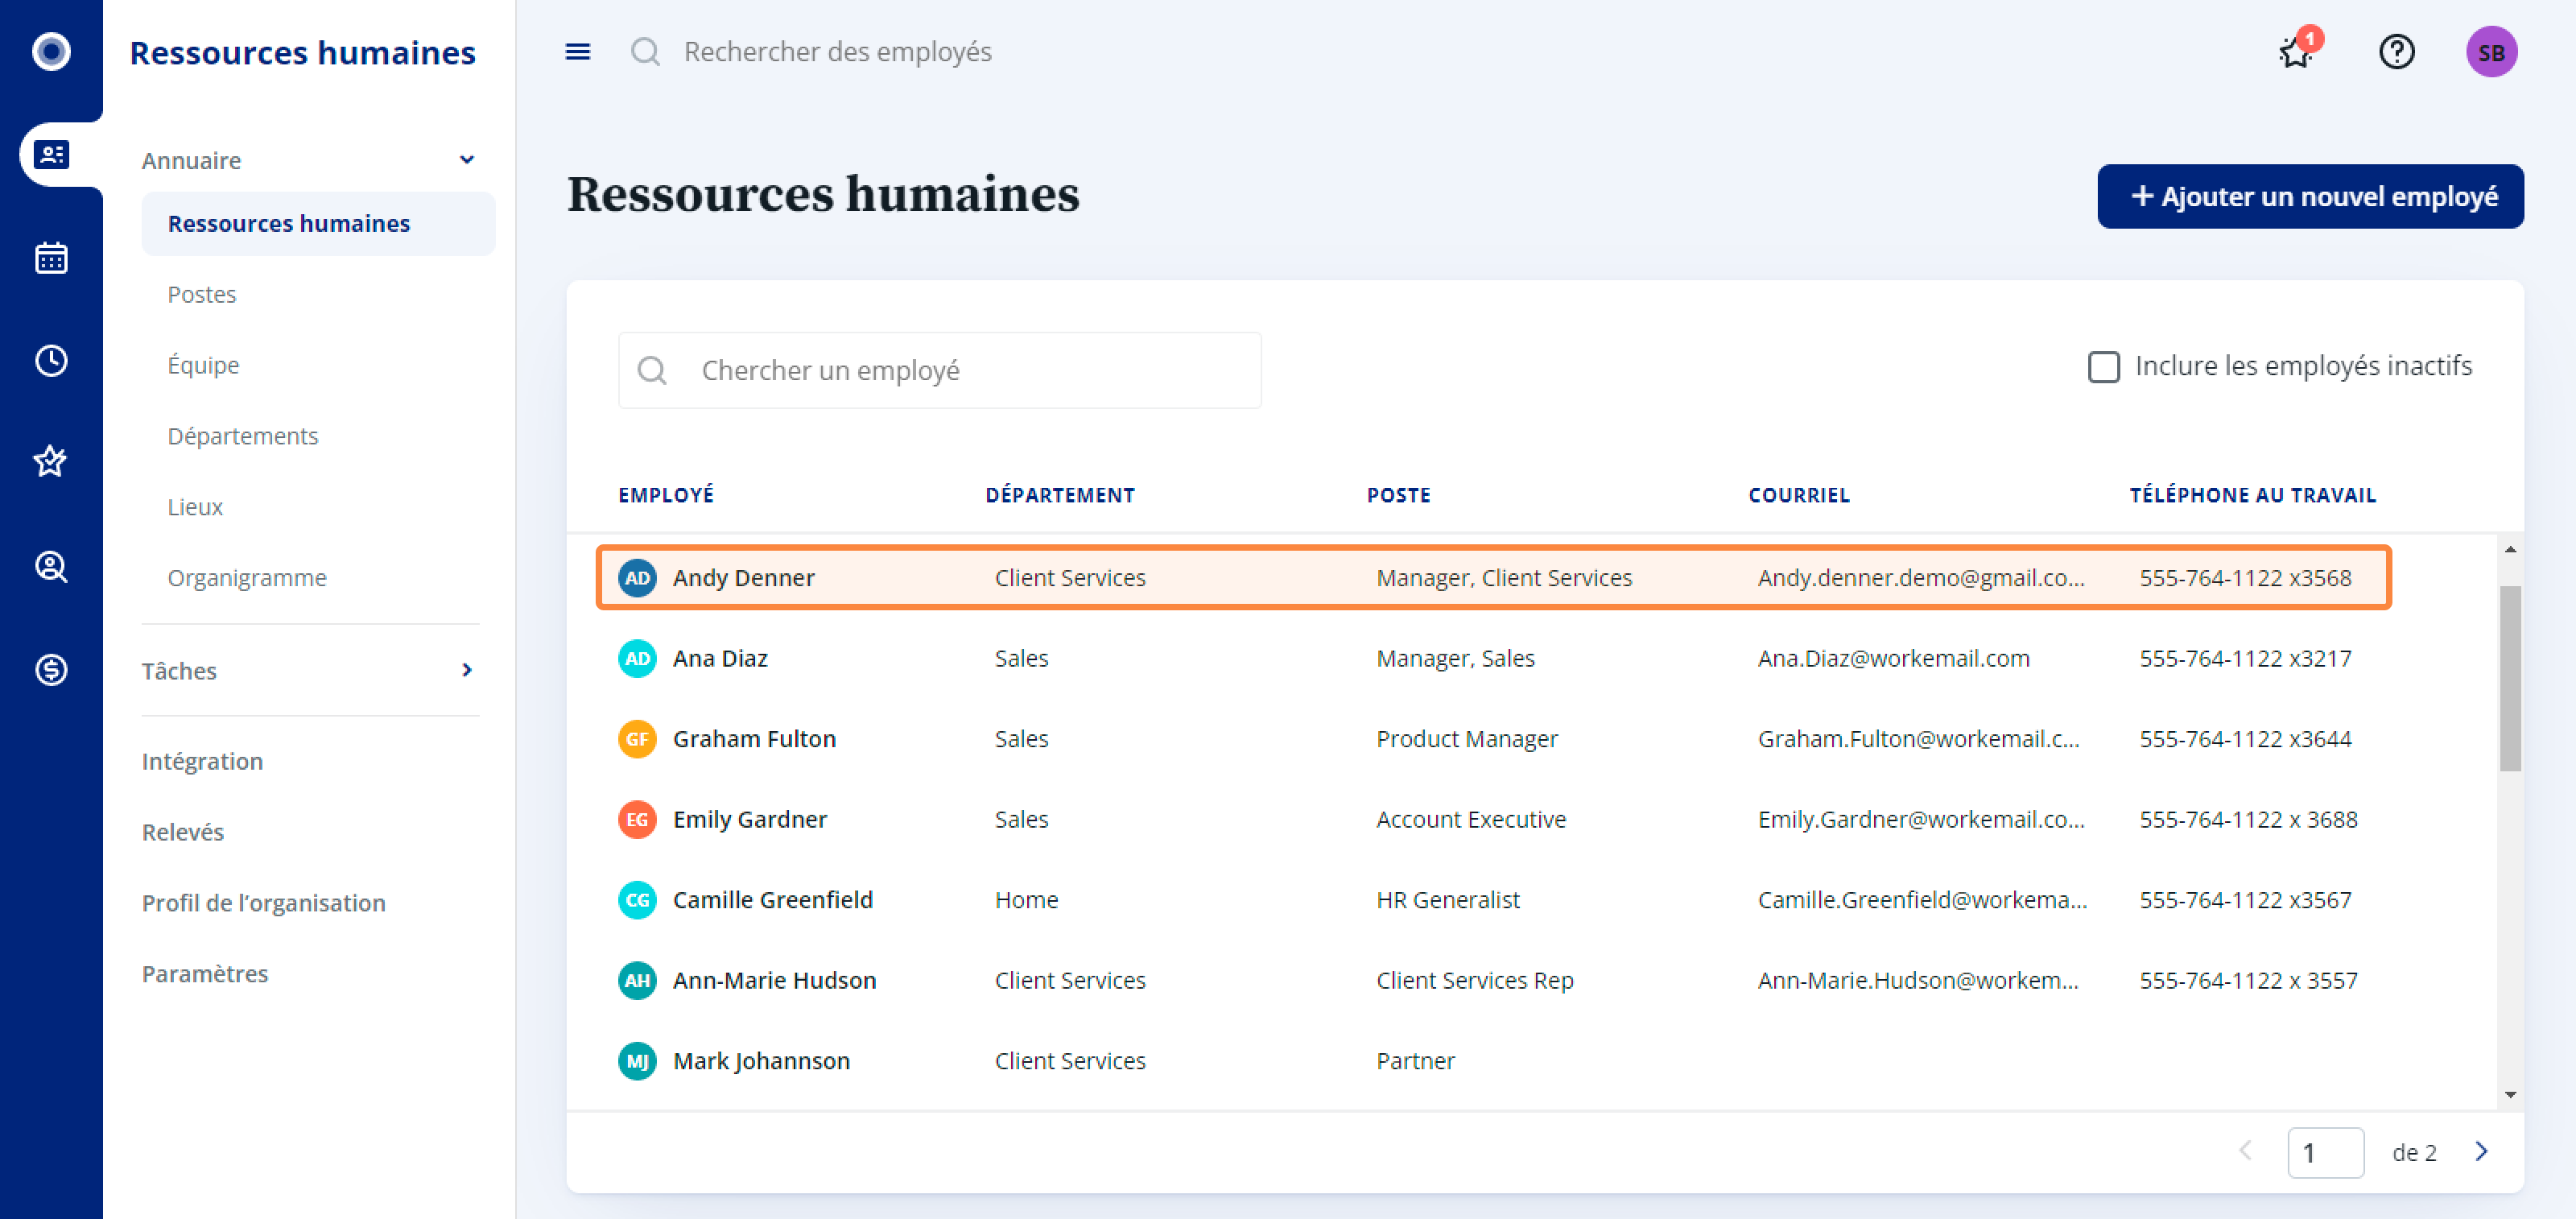
Task: Open Camille Greenfield employee name
Action: [772, 900]
